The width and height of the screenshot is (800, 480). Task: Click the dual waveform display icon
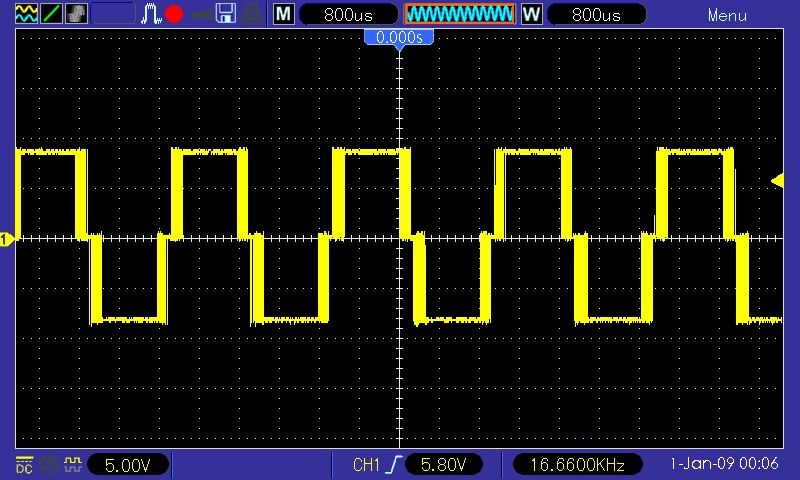(x=26, y=14)
